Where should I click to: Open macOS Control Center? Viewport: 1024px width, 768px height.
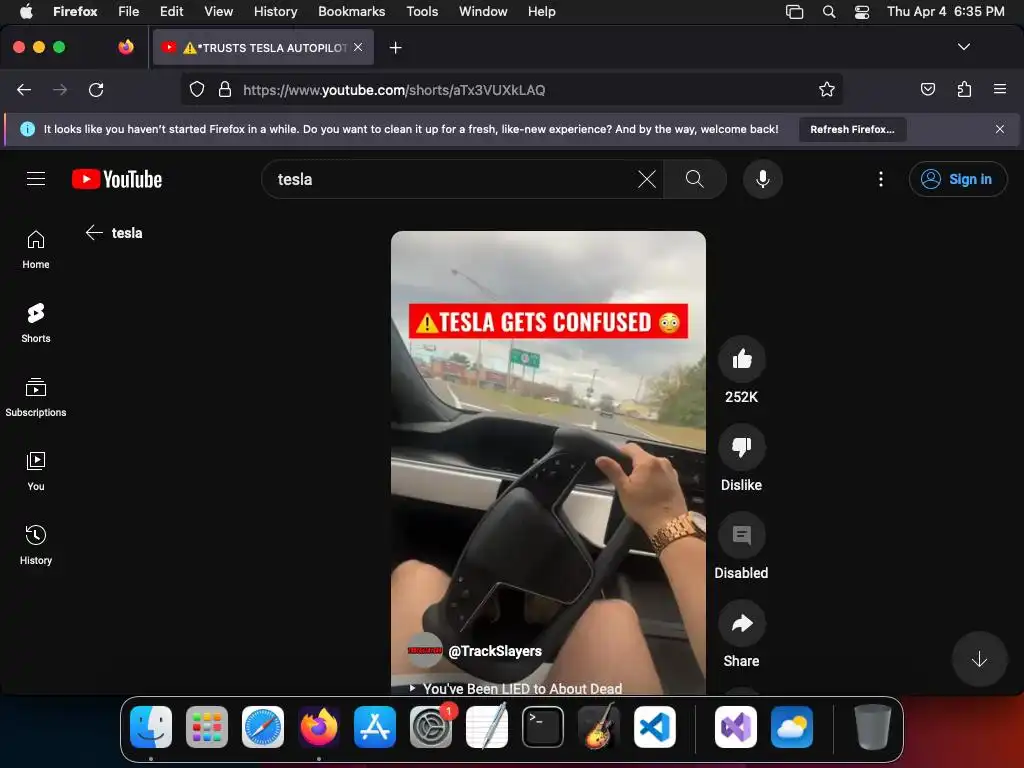(x=861, y=12)
